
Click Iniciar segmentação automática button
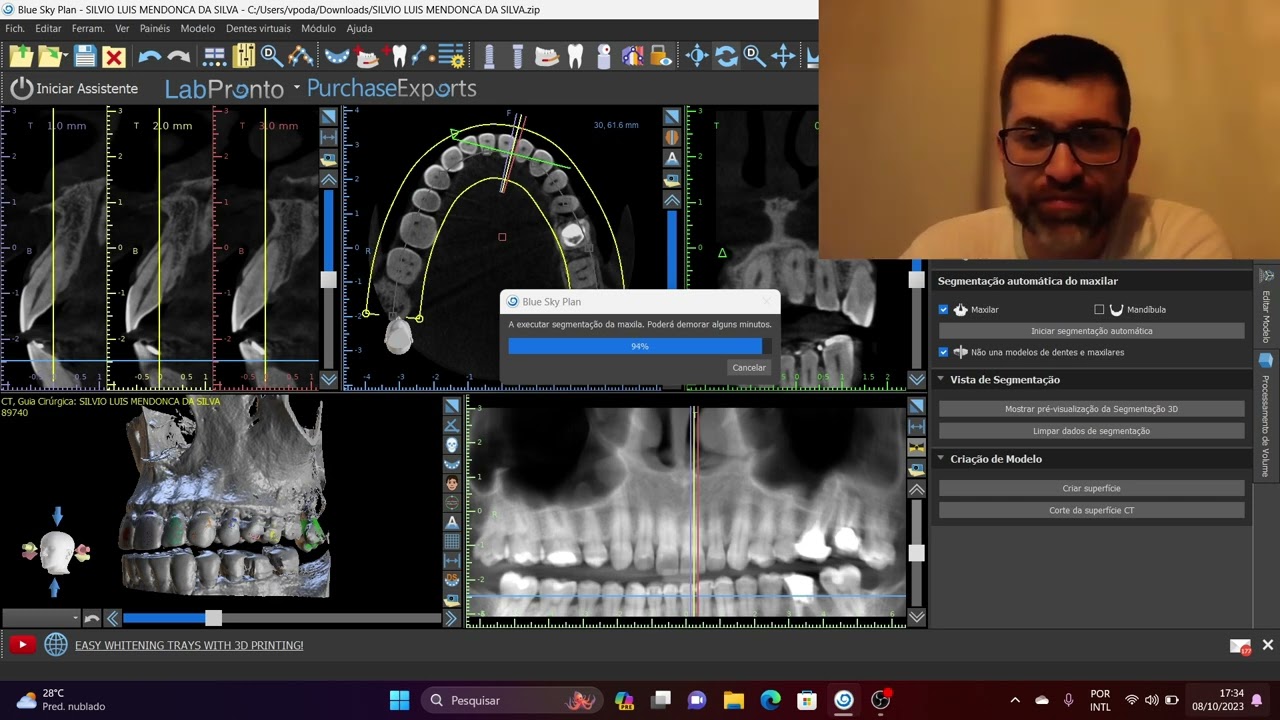click(1092, 331)
